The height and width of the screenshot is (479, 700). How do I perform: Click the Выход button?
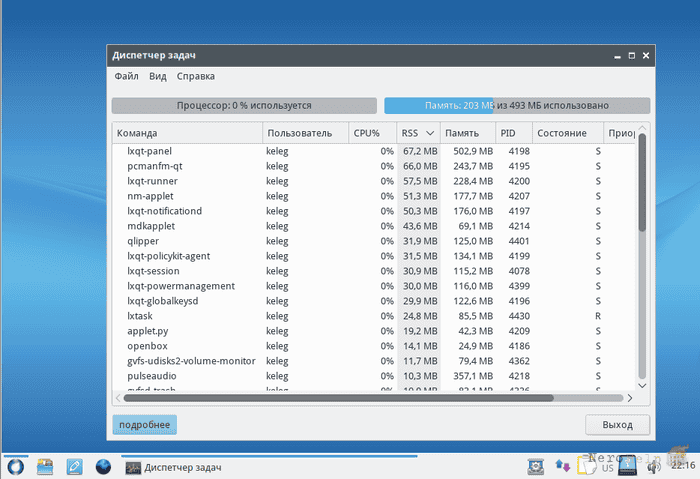(x=617, y=425)
